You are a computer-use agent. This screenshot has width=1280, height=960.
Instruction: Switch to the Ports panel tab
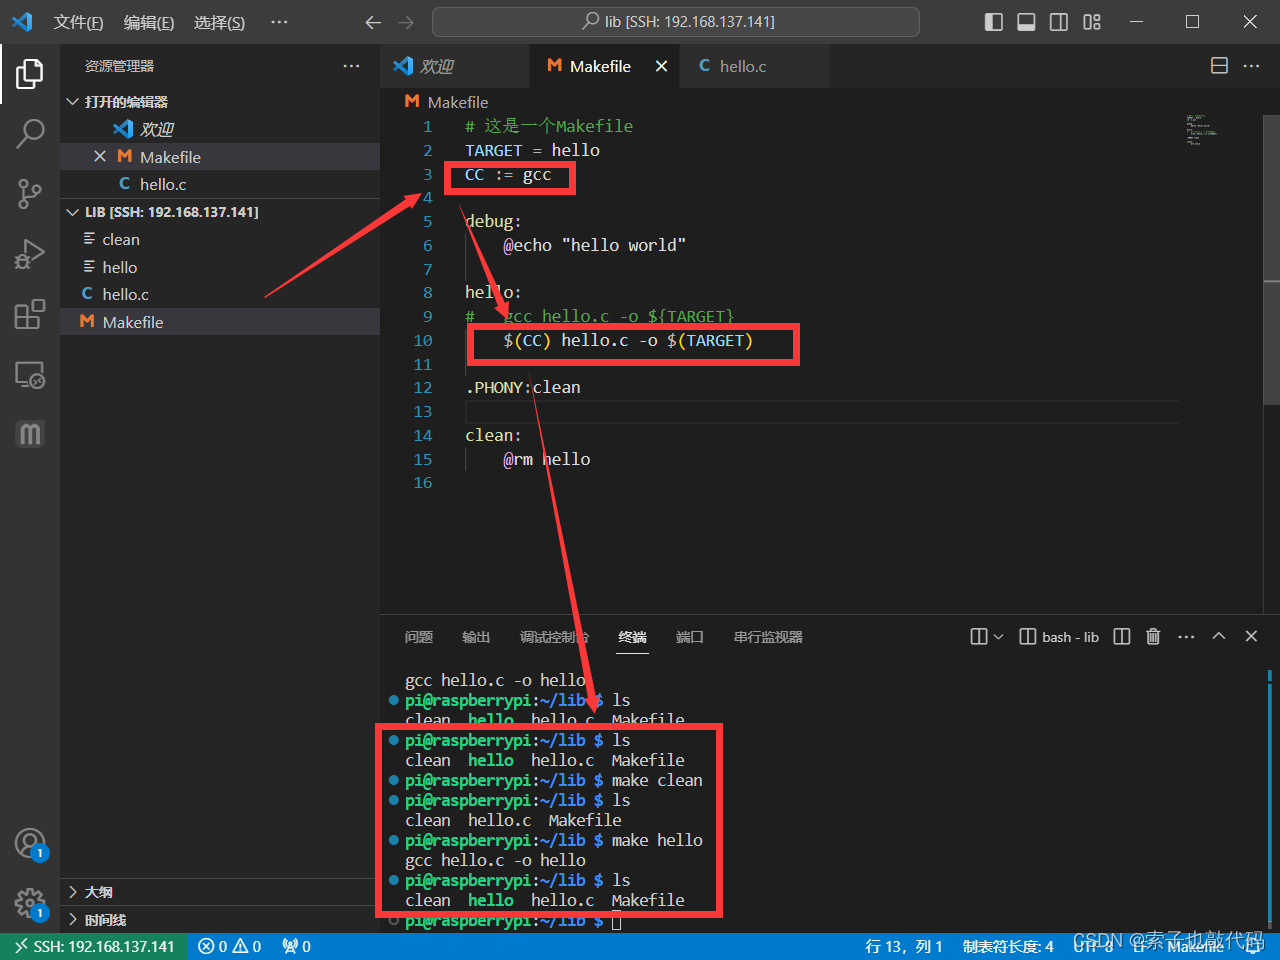click(690, 637)
